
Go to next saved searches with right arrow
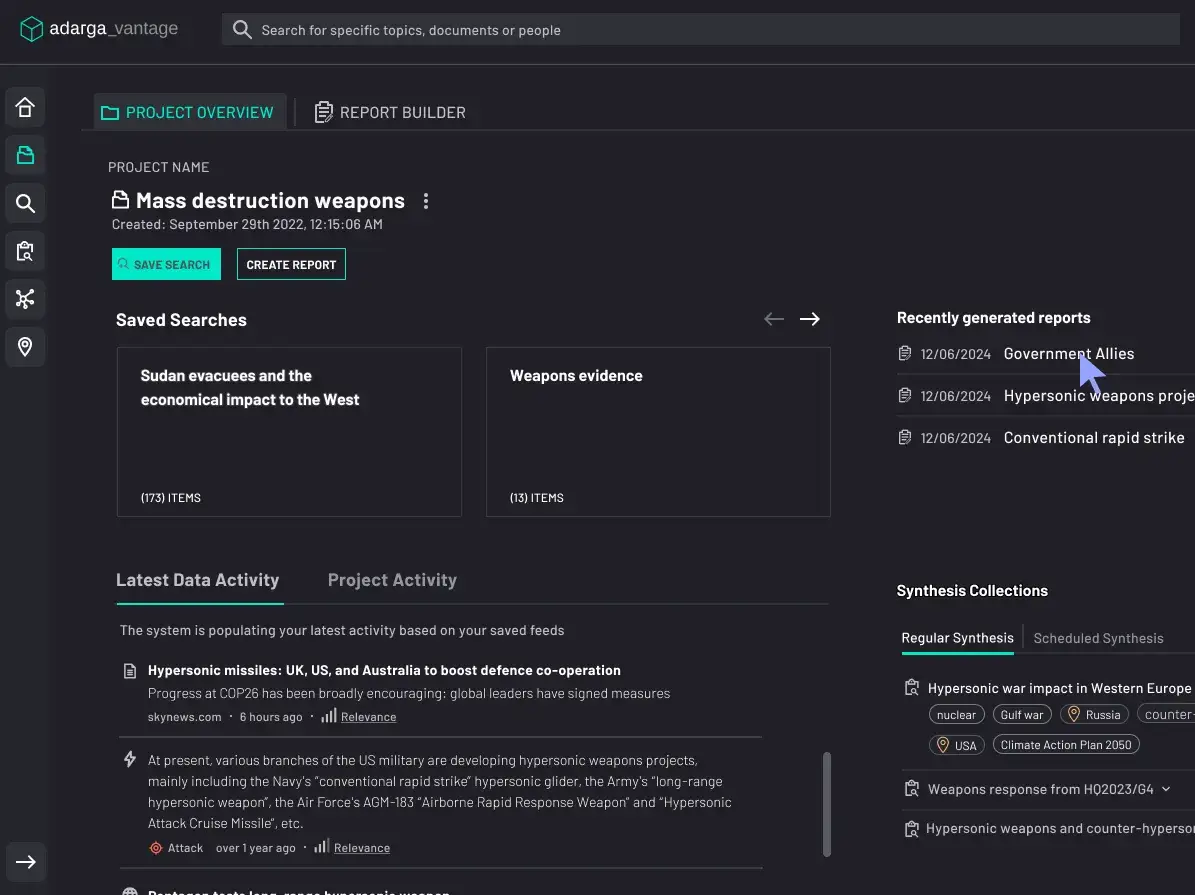click(x=810, y=319)
